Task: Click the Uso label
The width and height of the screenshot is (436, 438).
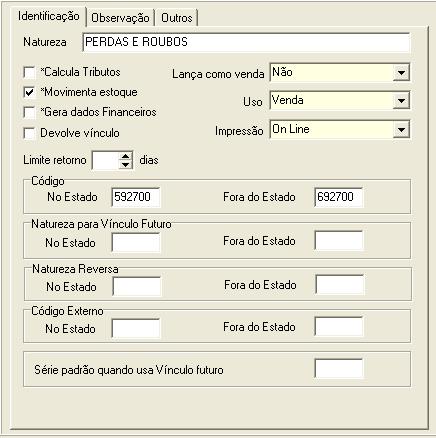Action: click(x=253, y=102)
